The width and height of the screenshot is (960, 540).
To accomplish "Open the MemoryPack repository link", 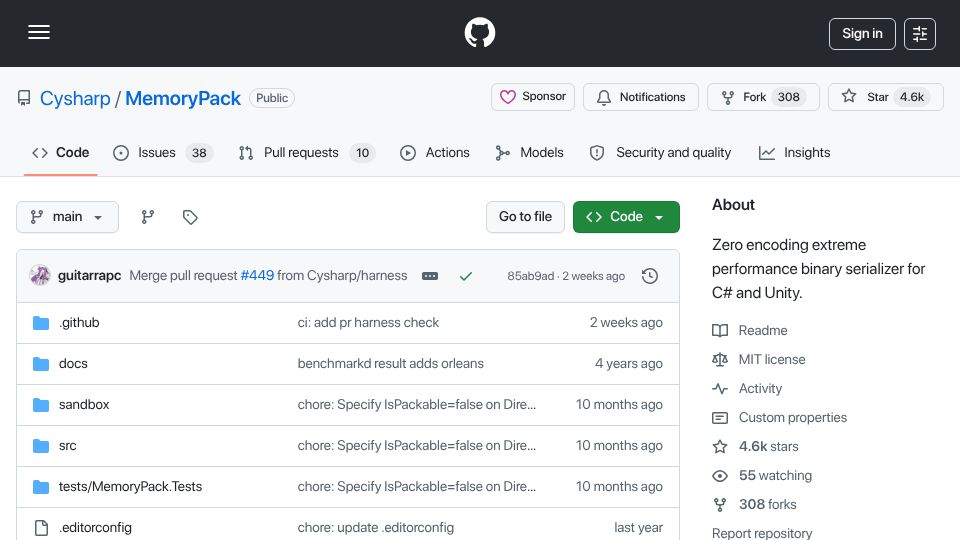I will (182, 98).
